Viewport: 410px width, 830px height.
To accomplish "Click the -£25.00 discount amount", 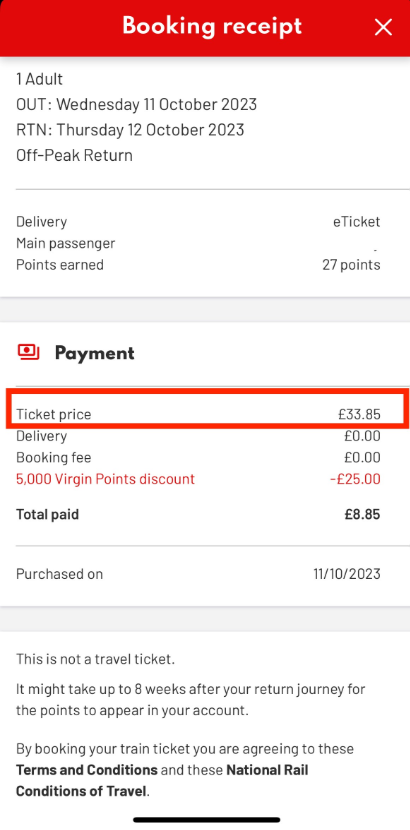I will pos(355,479).
